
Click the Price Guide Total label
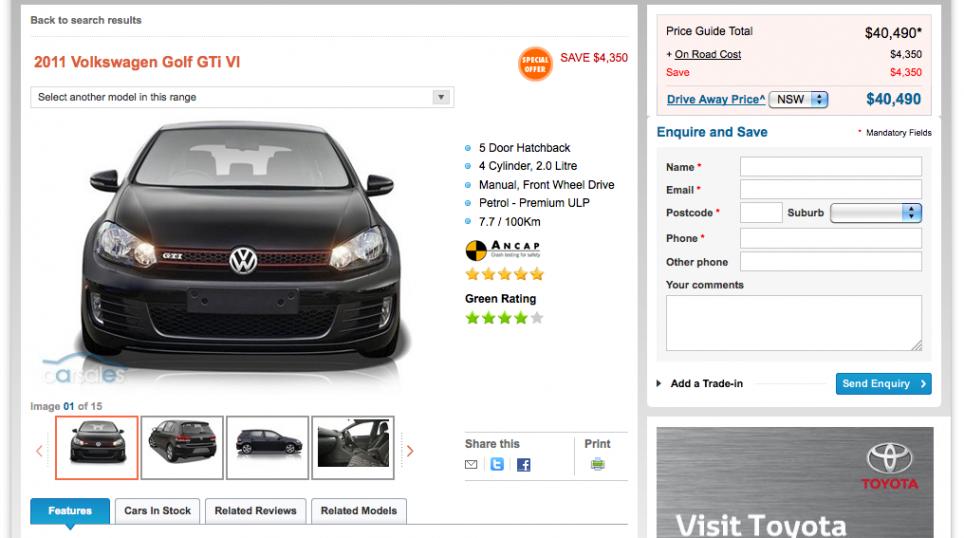709,31
